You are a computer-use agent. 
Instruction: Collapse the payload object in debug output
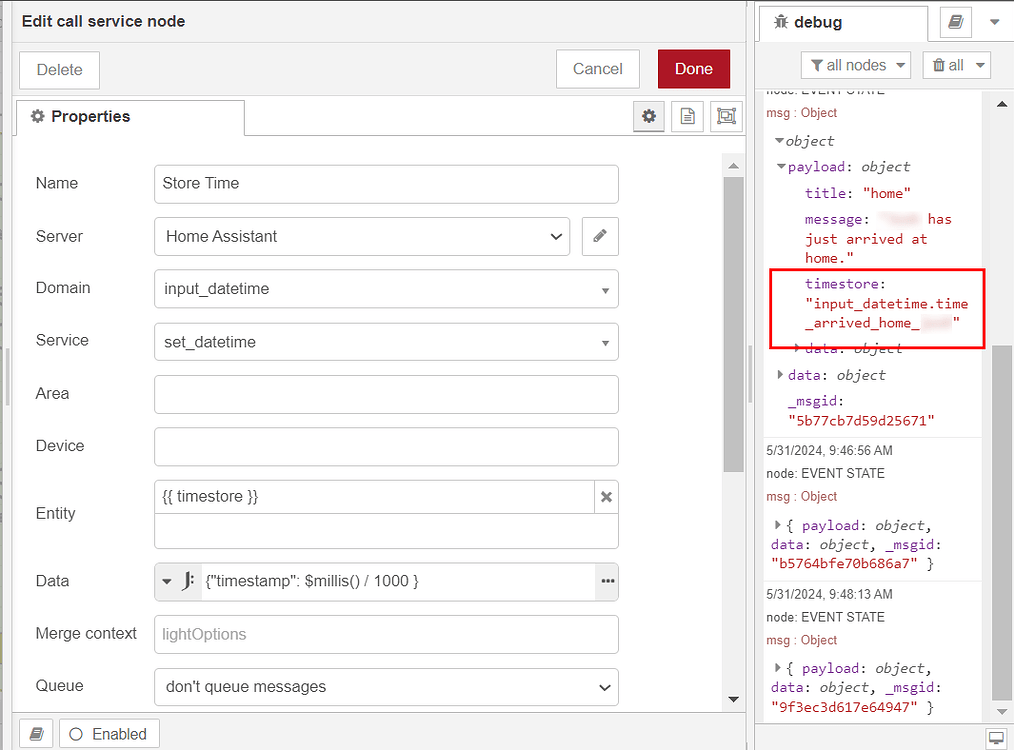(780, 166)
